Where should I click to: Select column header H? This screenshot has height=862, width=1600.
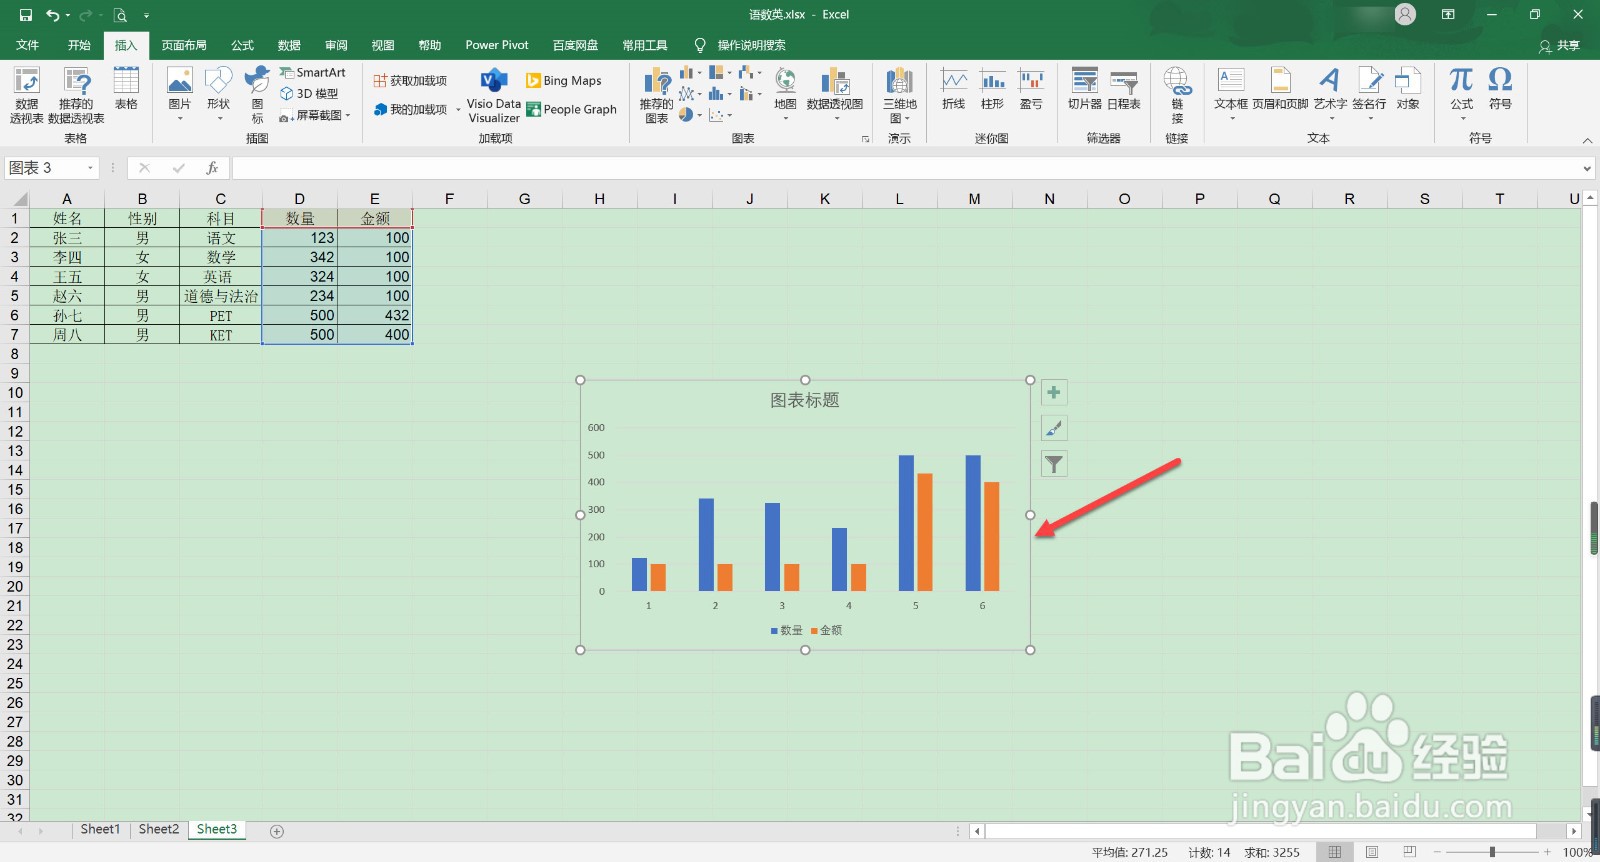coord(599,198)
